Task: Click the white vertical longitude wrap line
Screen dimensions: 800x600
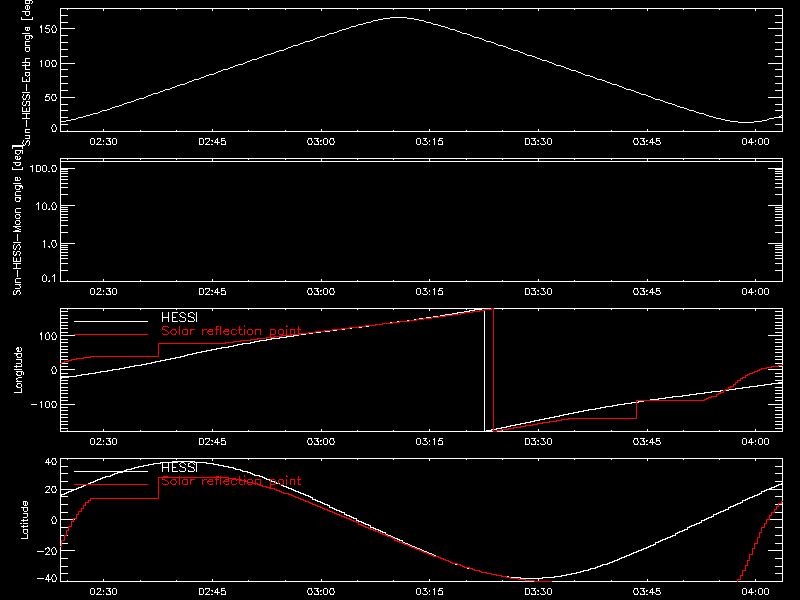Action: point(484,370)
